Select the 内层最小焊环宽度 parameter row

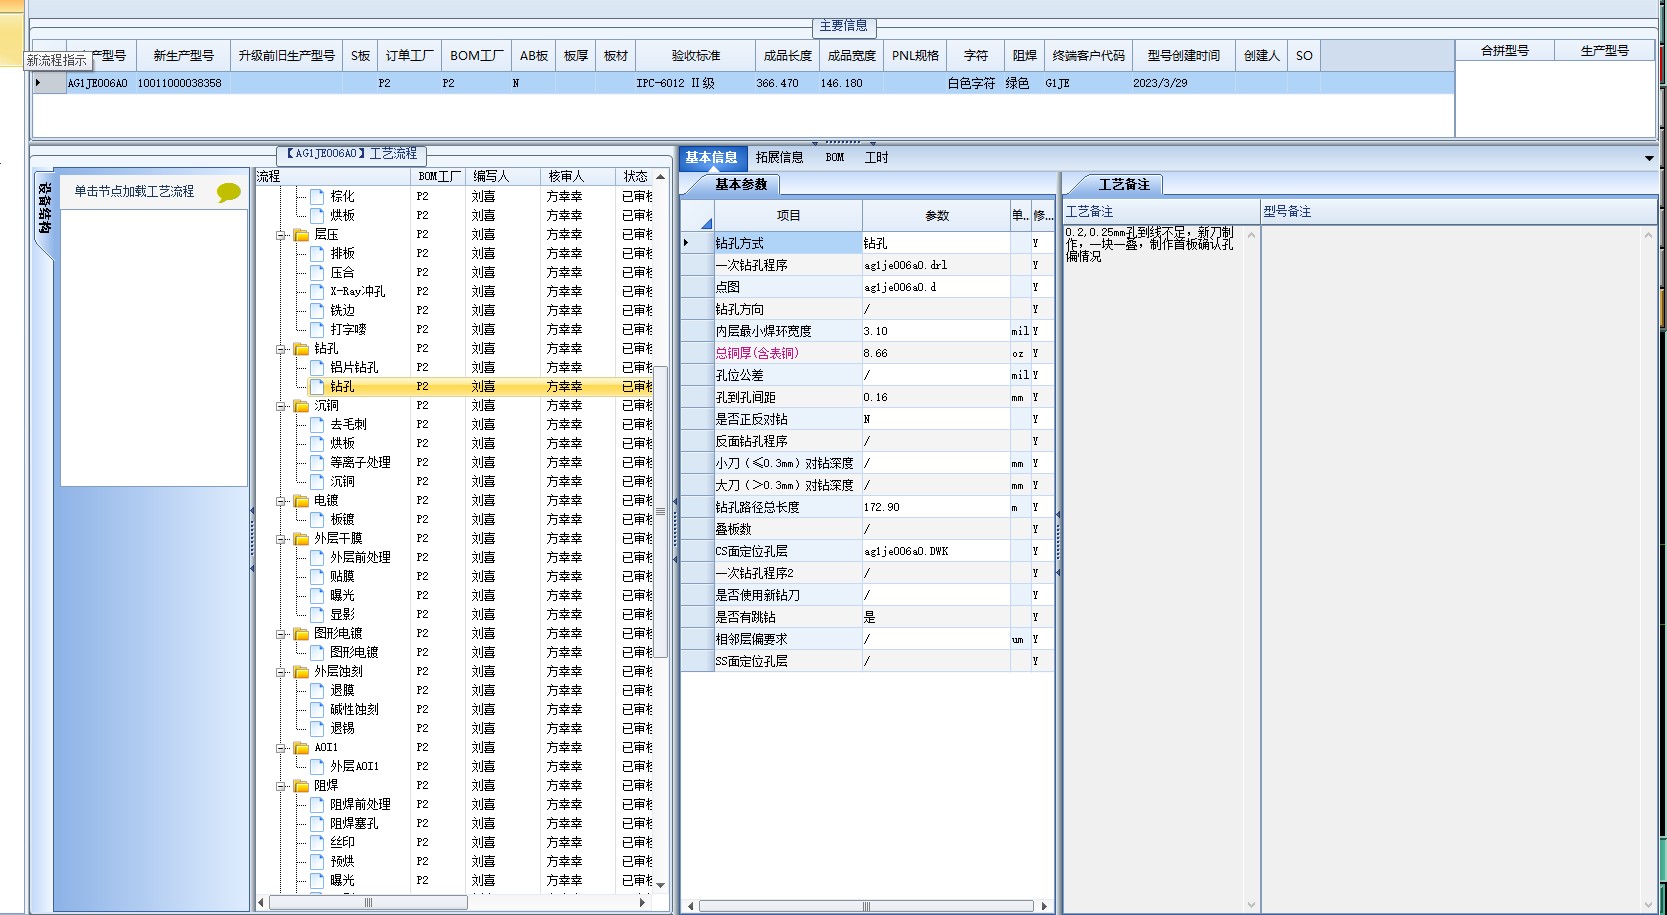868,331
